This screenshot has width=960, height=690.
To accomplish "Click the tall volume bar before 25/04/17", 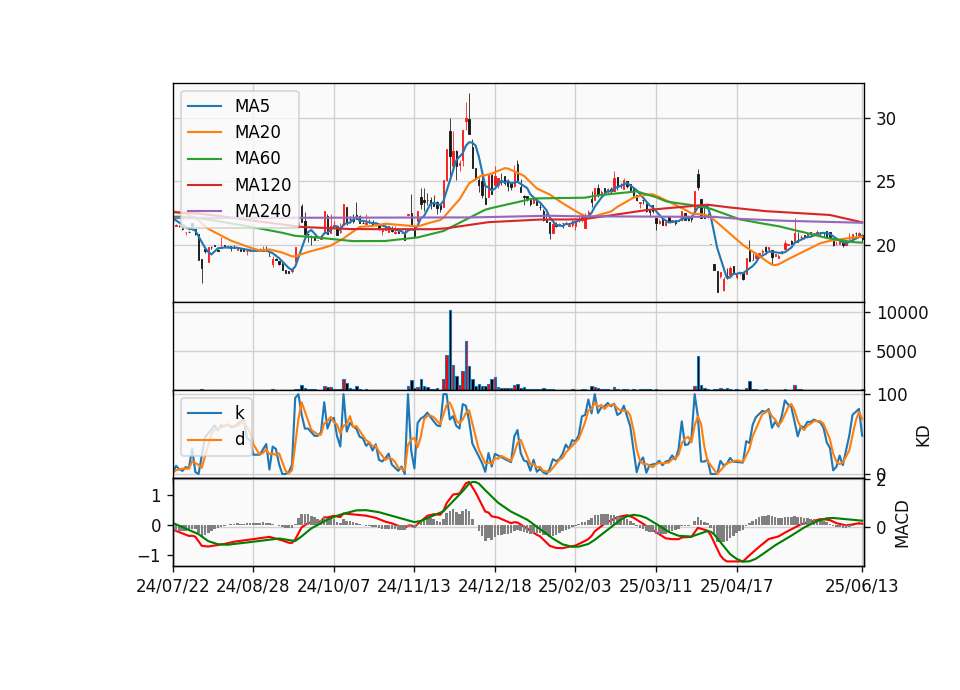I will 699,372.
